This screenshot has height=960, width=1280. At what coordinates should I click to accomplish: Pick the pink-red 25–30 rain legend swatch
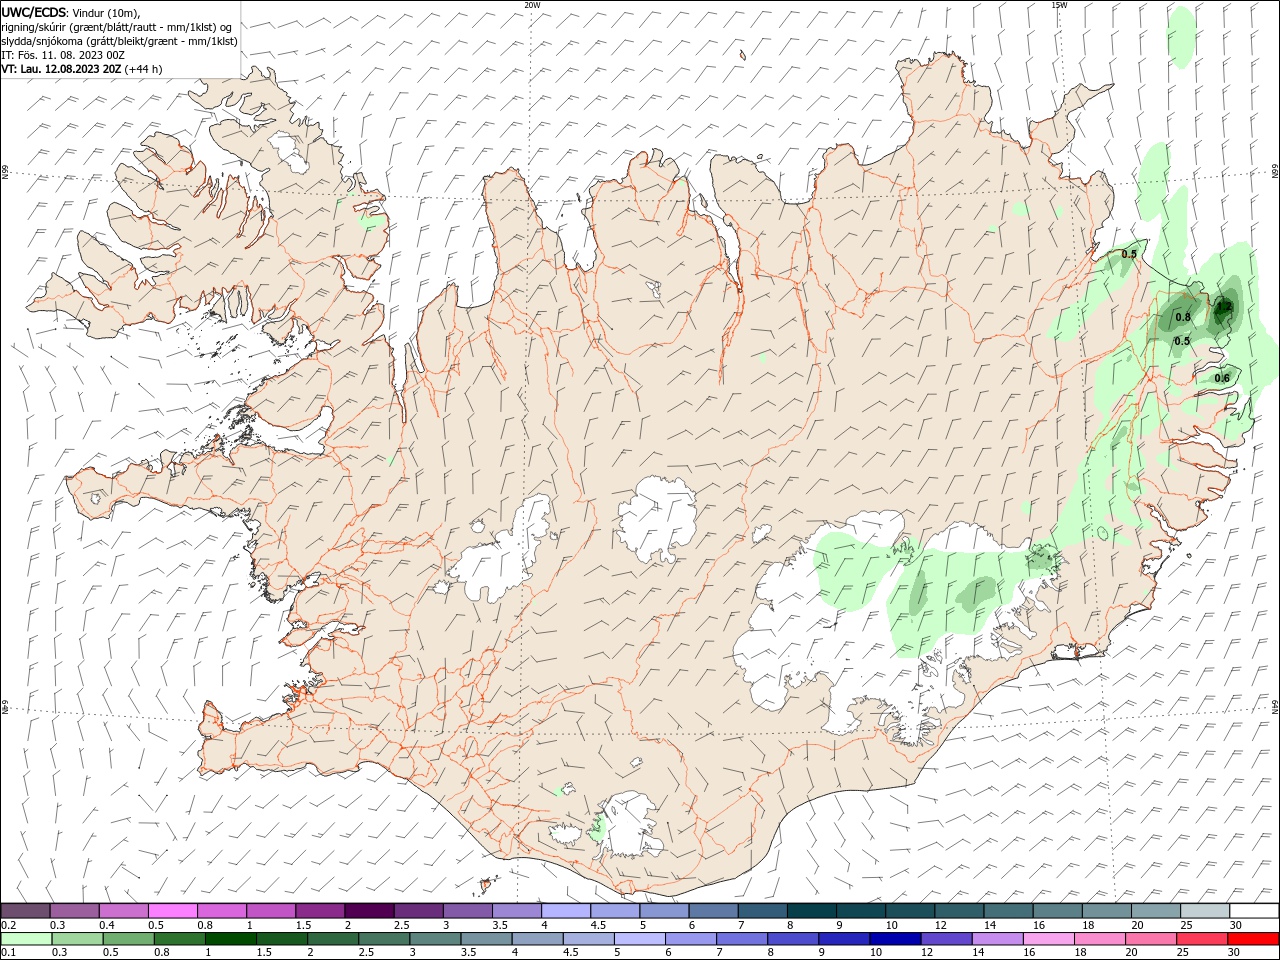(x=1201, y=939)
